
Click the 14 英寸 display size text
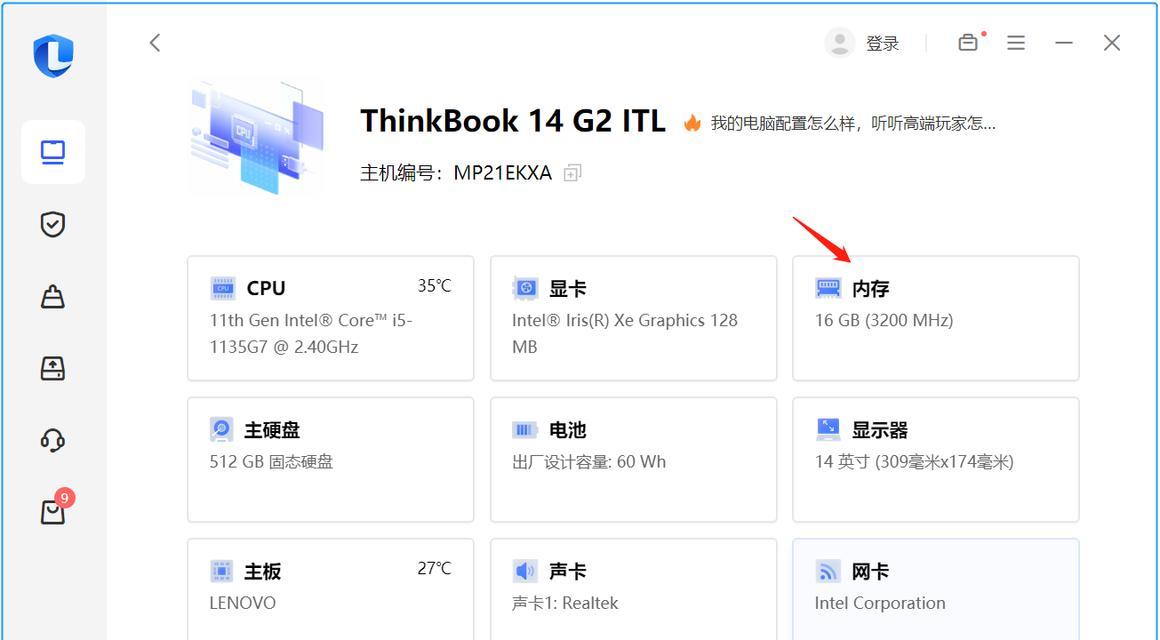[914, 462]
